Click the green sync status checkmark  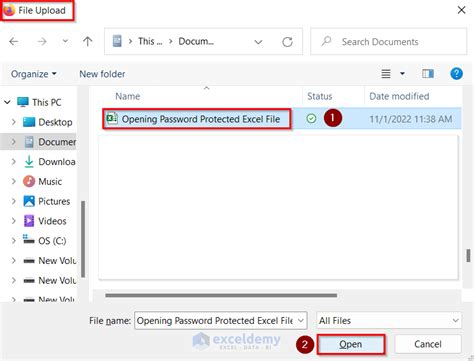click(311, 118)
